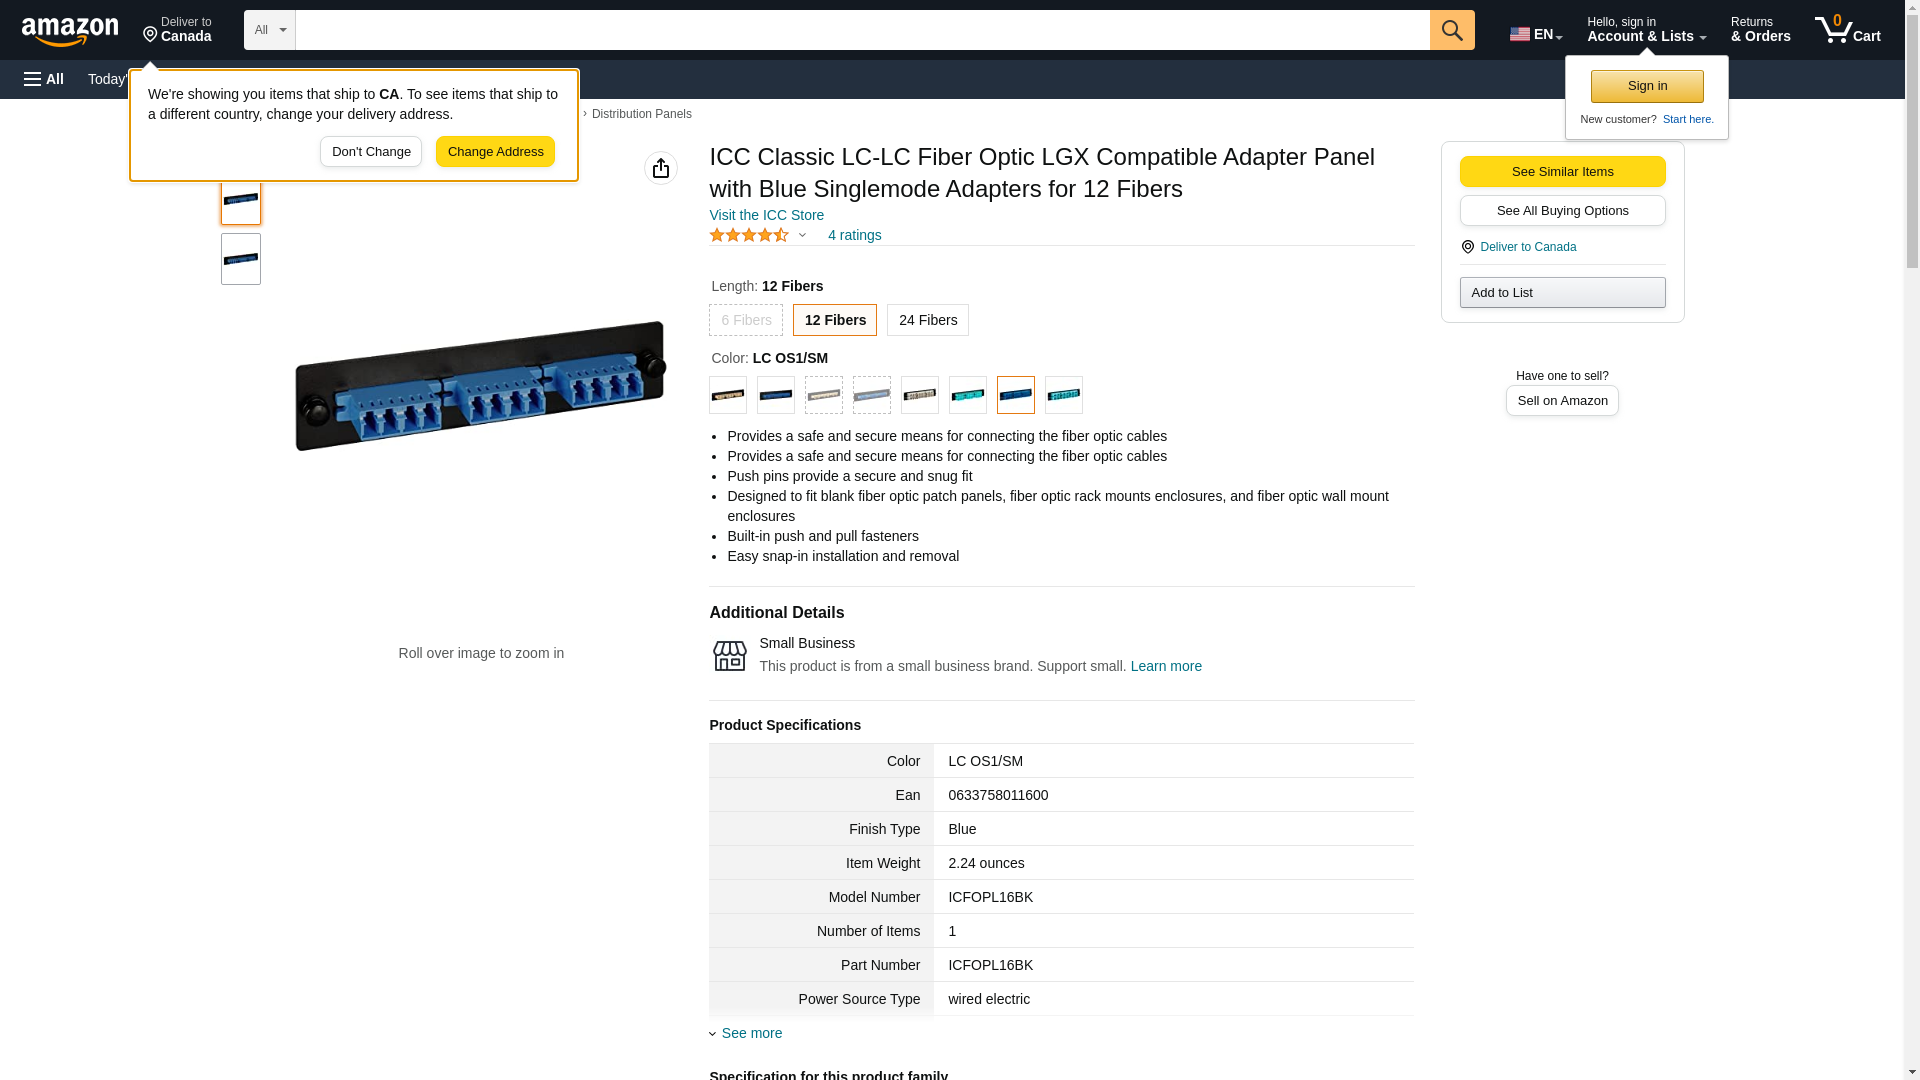This screenshot has width=1920, height=1080.
Task: Click the Deliver to Canada location link
Action: [1527, 247]
